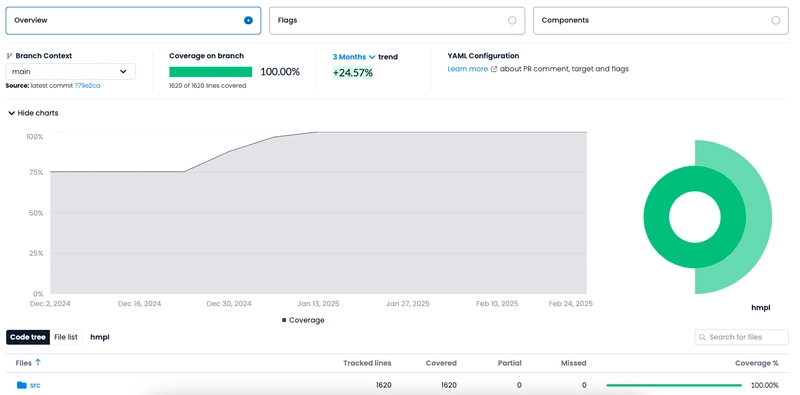Click the green coverage progress bar

pyautogui.click(x=210, y=72)
